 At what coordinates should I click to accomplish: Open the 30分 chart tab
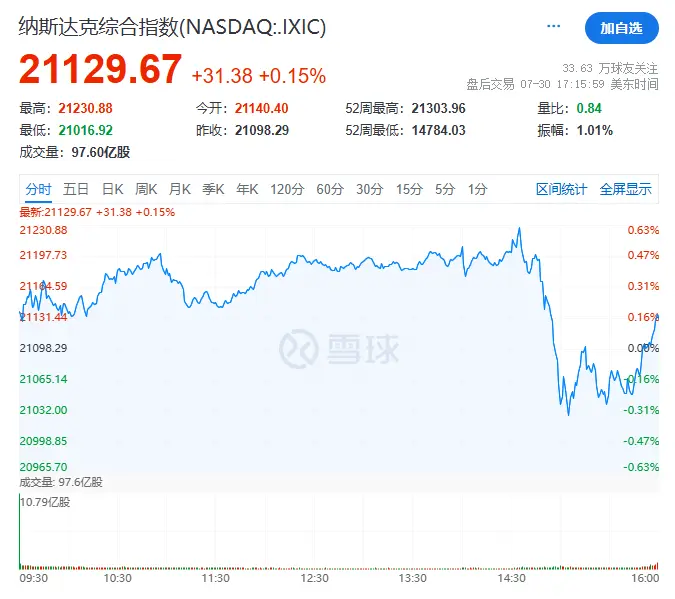(369, 189)
